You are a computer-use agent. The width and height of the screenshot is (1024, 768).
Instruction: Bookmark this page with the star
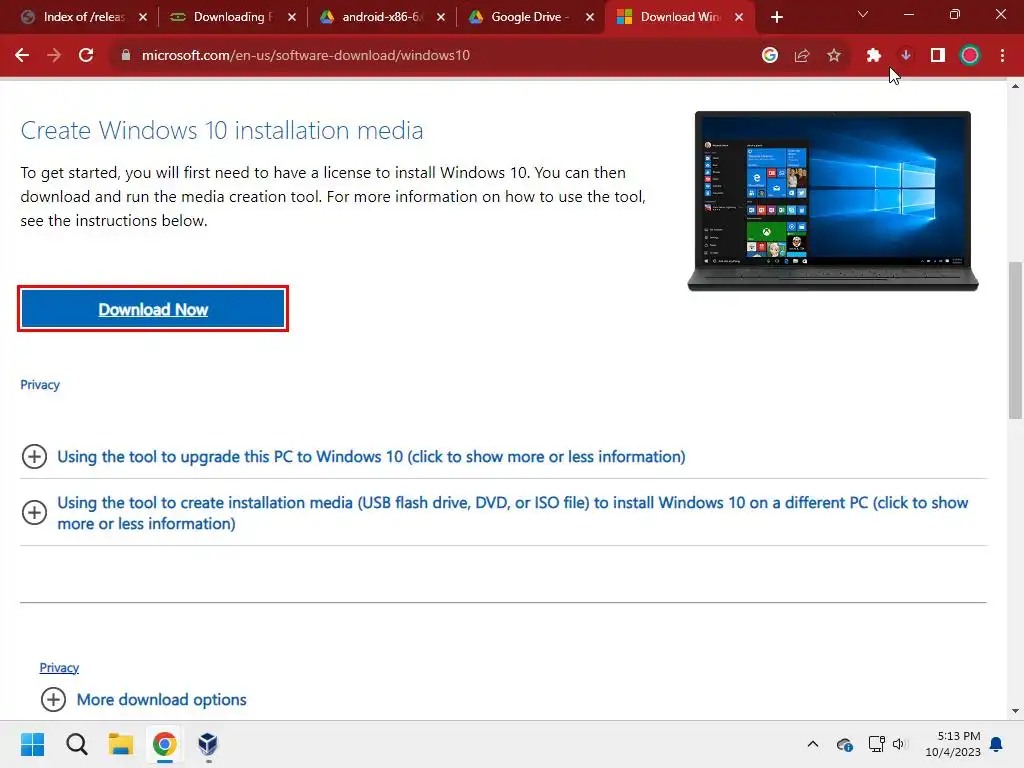[x=834, y=56]
